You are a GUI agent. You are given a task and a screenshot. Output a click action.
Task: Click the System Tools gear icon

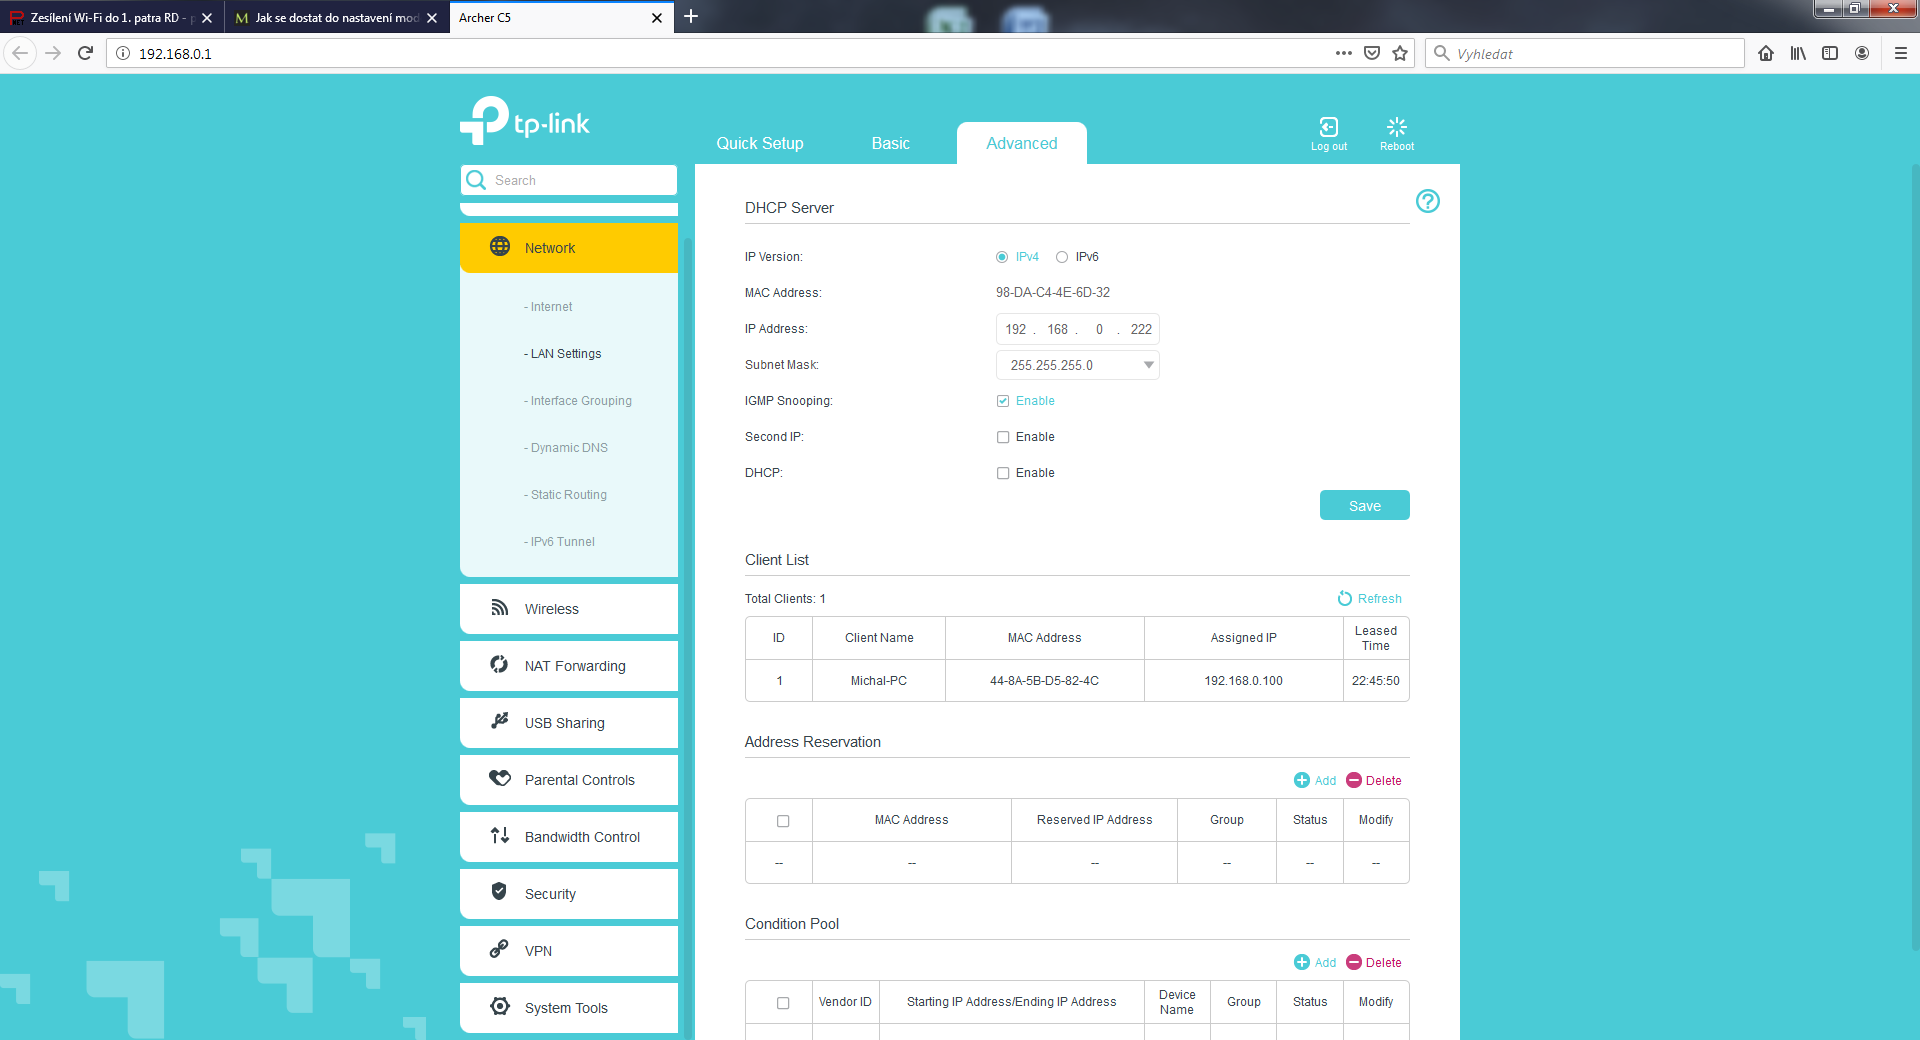(500, 1006)
